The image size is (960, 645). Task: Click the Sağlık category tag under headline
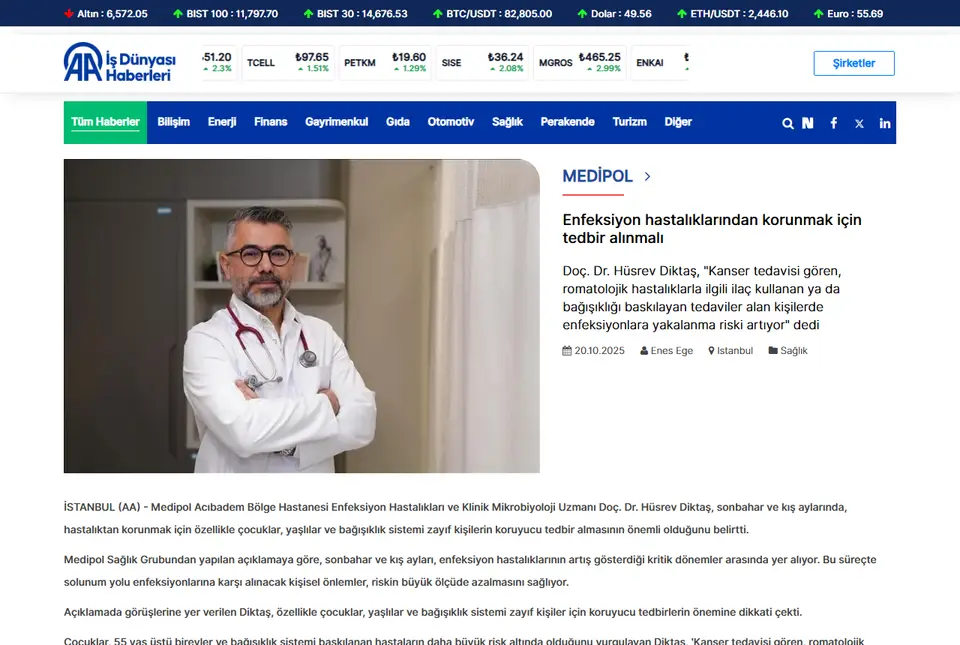tap(793, 351)
